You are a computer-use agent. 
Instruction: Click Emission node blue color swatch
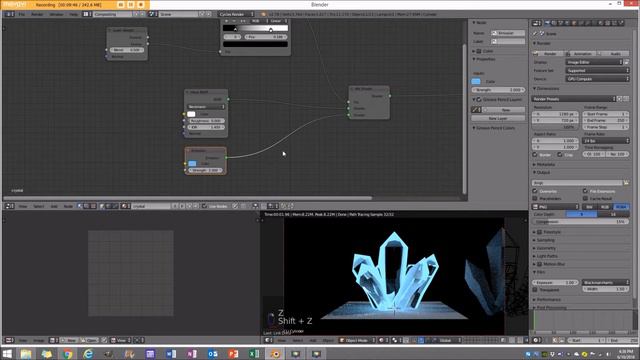coord(192,163)
